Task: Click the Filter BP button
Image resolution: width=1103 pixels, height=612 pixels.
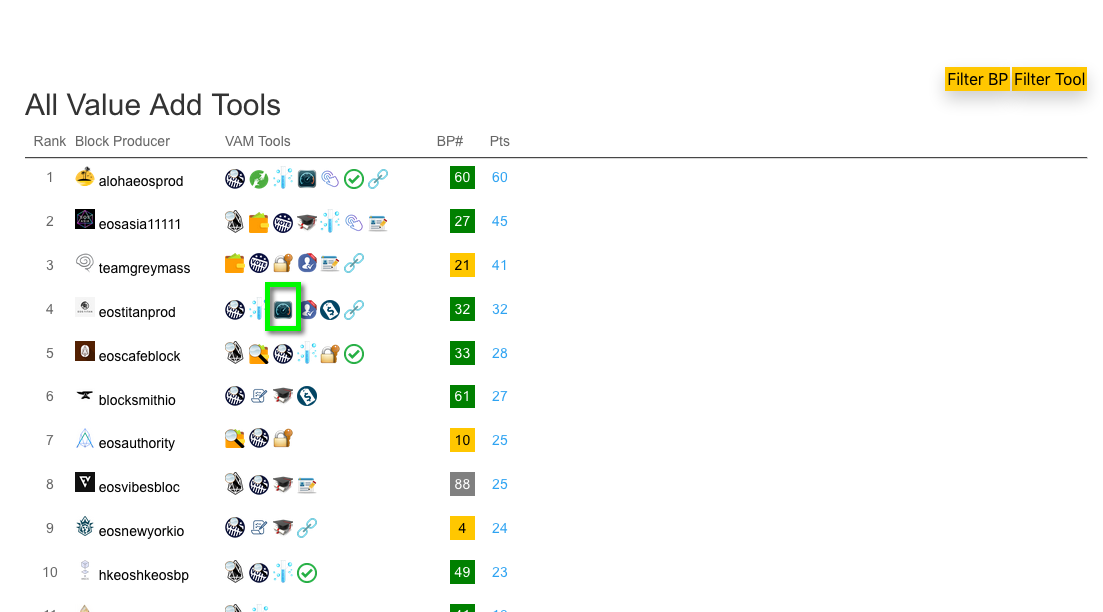Action: (x=977, y=79)
